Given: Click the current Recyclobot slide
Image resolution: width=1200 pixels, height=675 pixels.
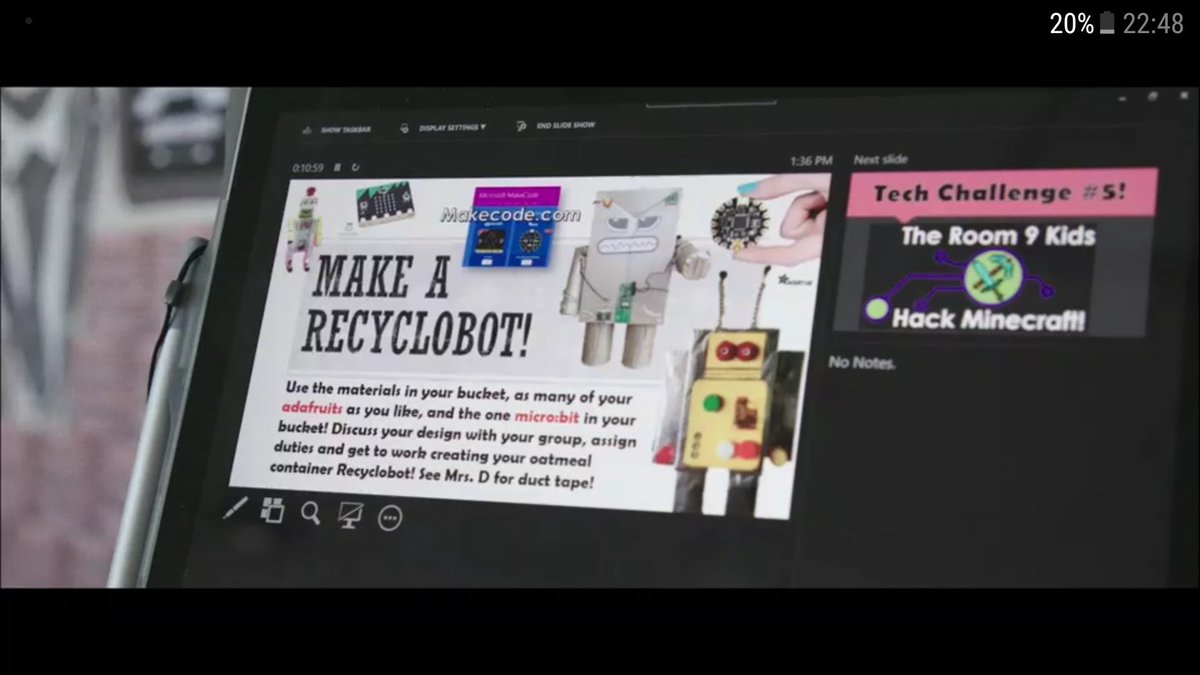Looking at the screenshot, I should pyautogui.click(x=530, y=345).
